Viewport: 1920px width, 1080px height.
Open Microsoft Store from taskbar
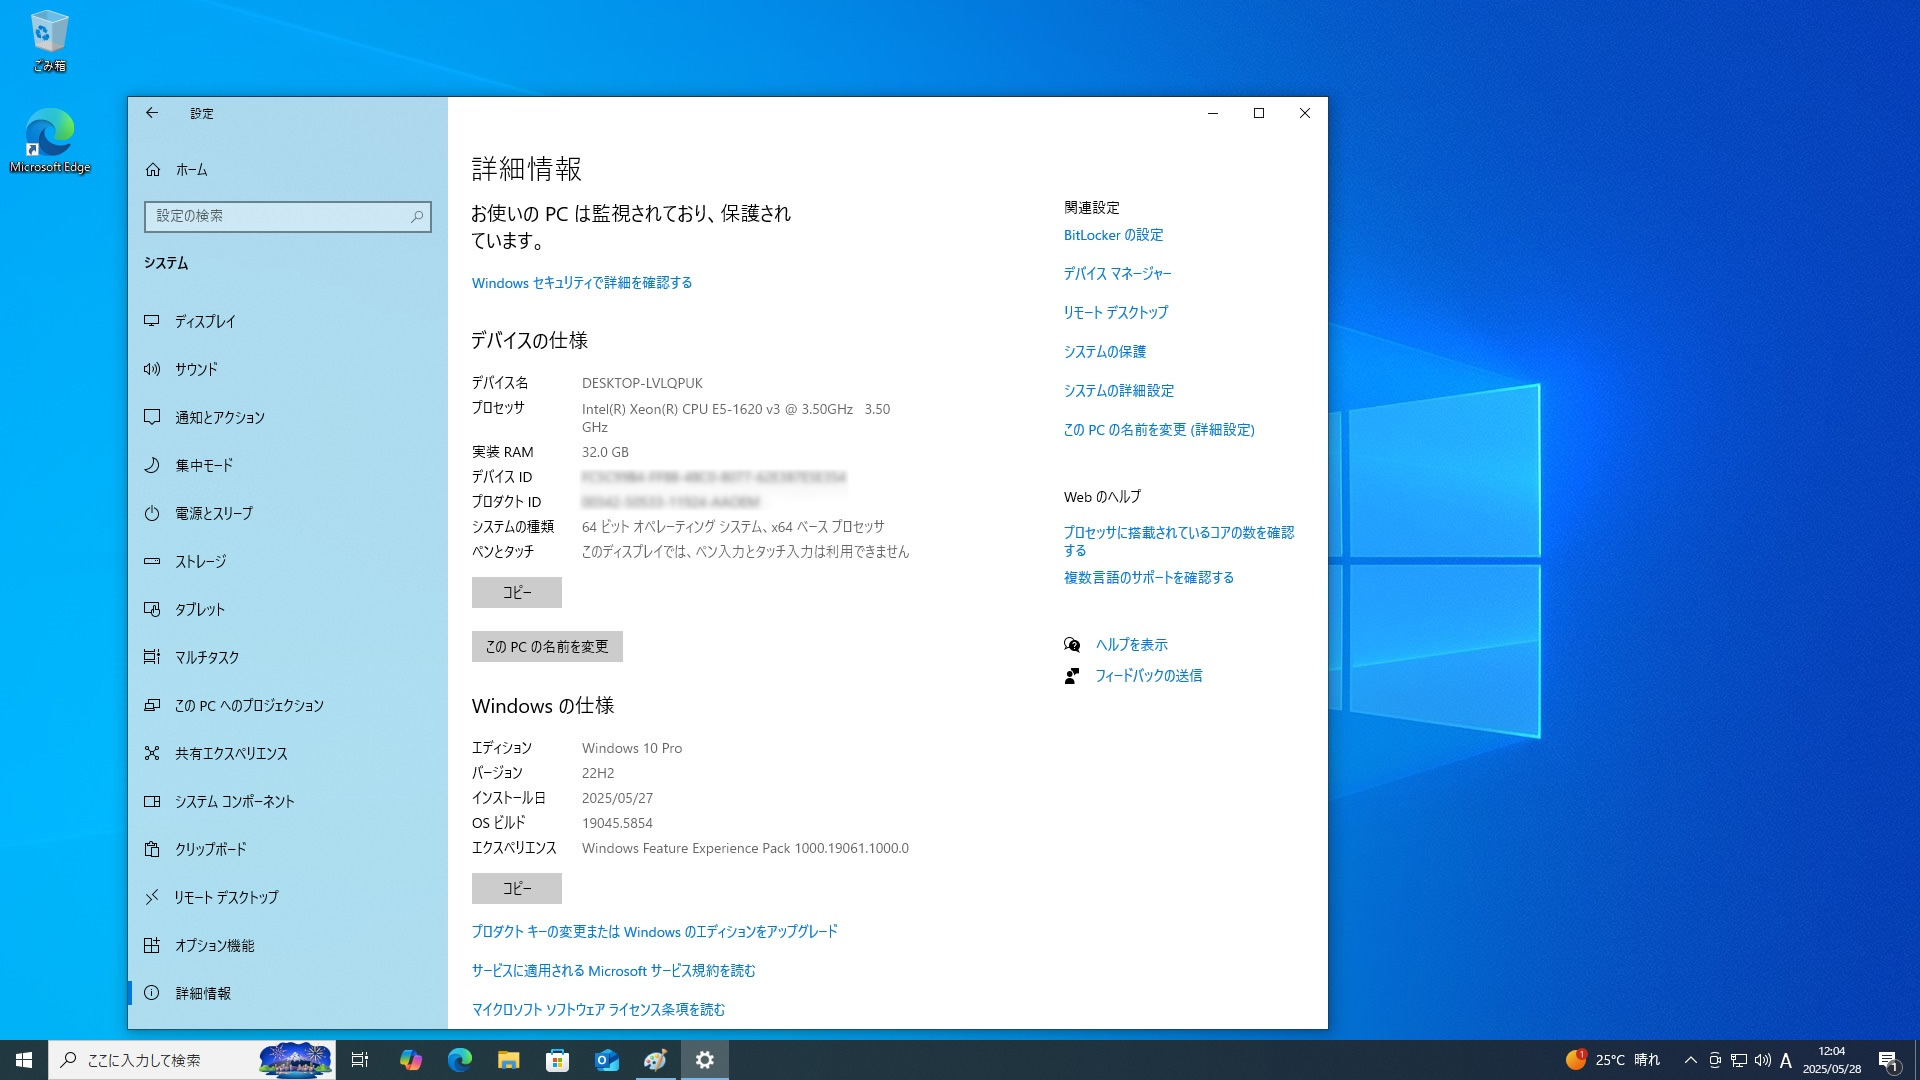(x=557, y=1060)
